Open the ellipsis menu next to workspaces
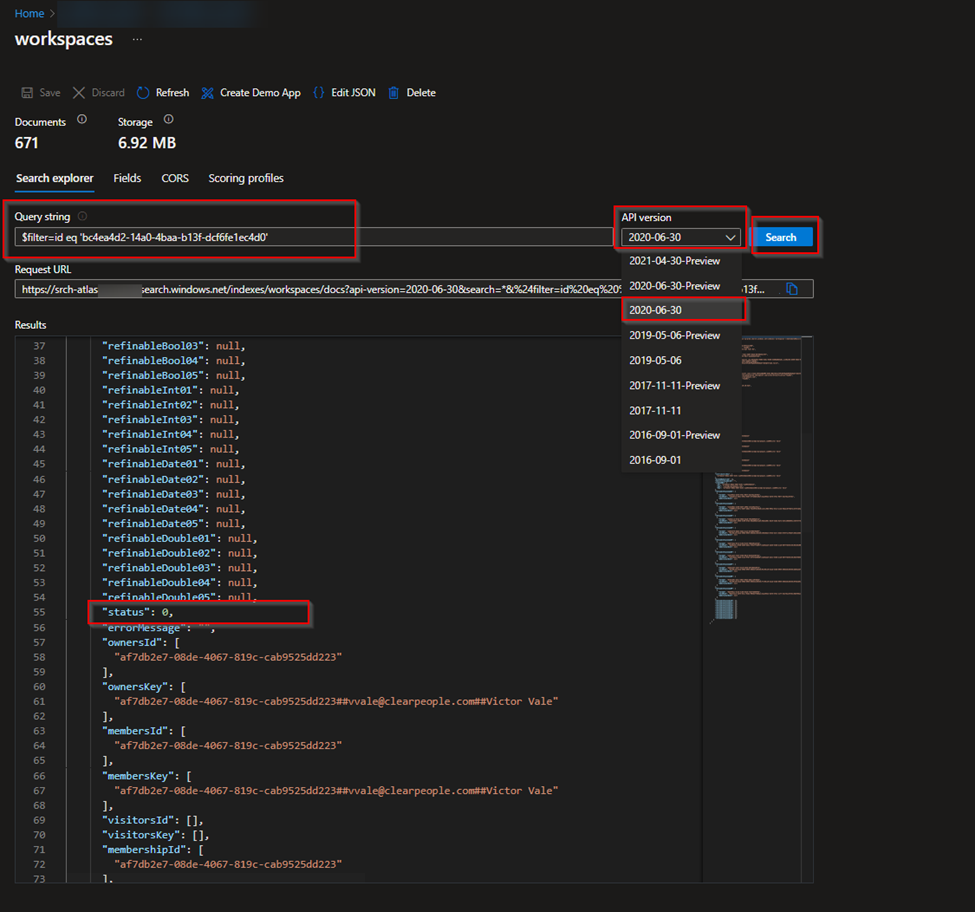This screenshot has height=912, width=975. pyautogui.click(x=137, y=40)
